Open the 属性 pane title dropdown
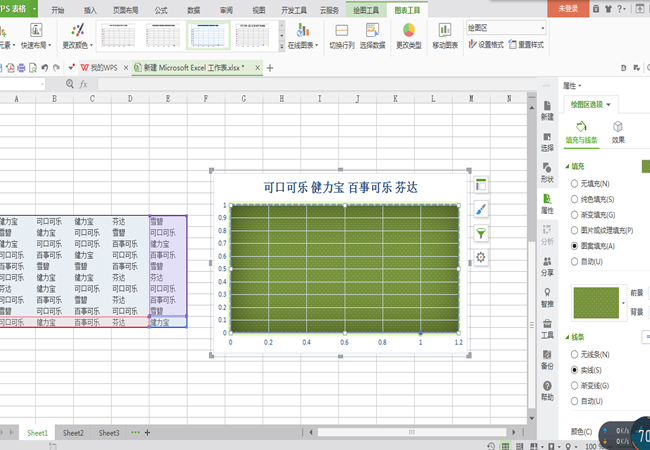The width and height of the screenshot is (650, 450). [x=580, y=86]
